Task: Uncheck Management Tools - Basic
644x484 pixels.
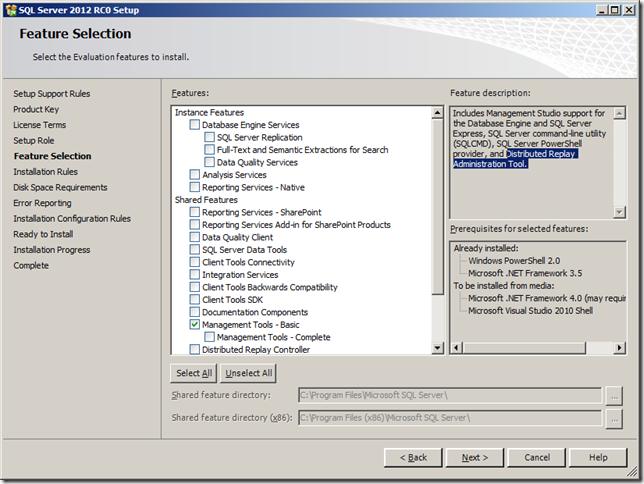Action: [195, 324]
